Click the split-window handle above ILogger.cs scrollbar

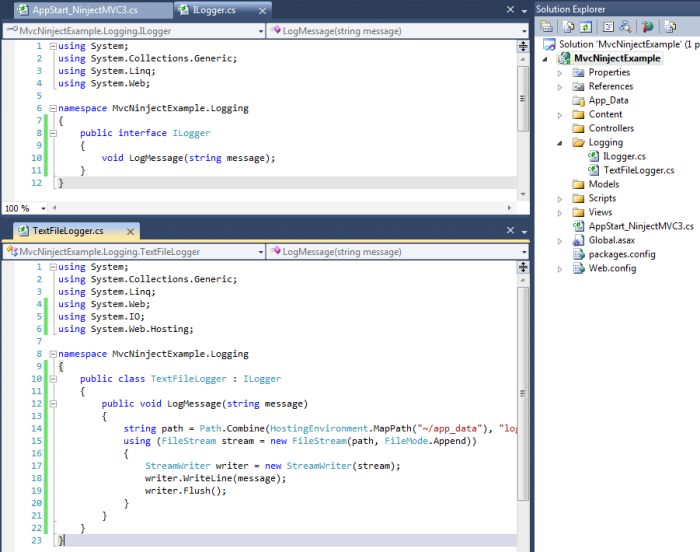click(x=523, y=46)
